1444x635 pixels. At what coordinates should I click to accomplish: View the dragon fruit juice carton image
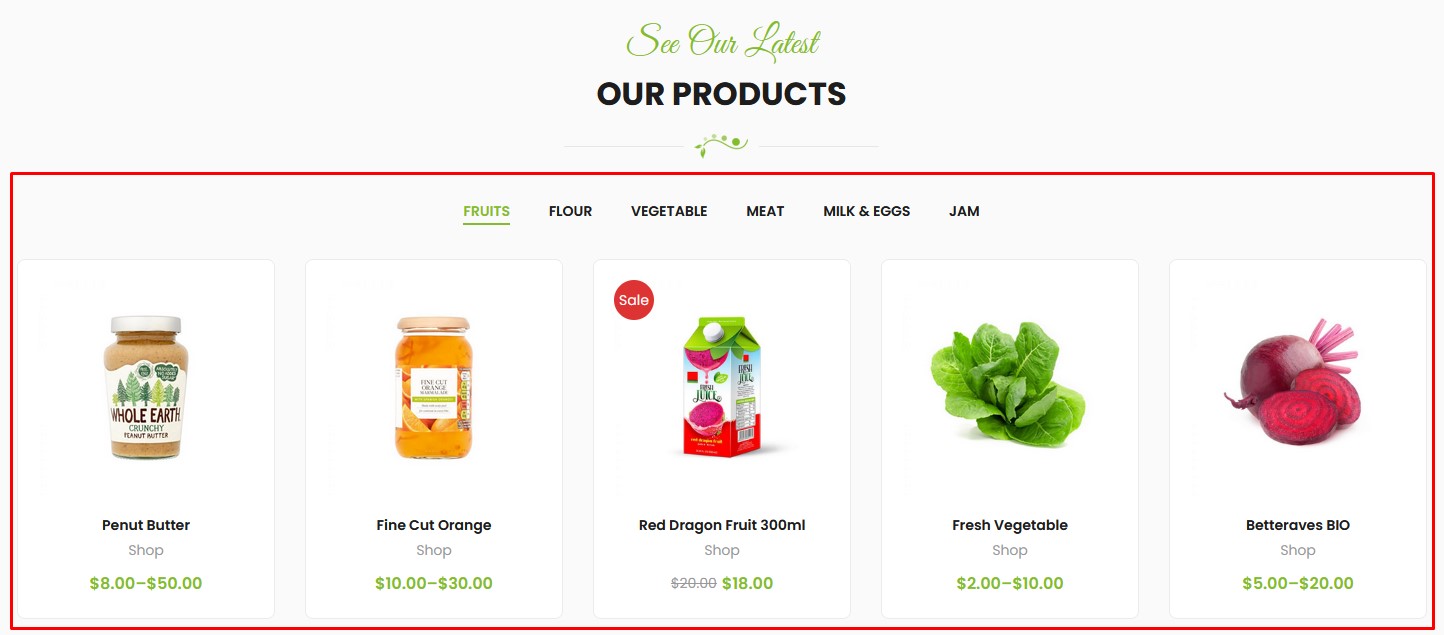point(722,387)
